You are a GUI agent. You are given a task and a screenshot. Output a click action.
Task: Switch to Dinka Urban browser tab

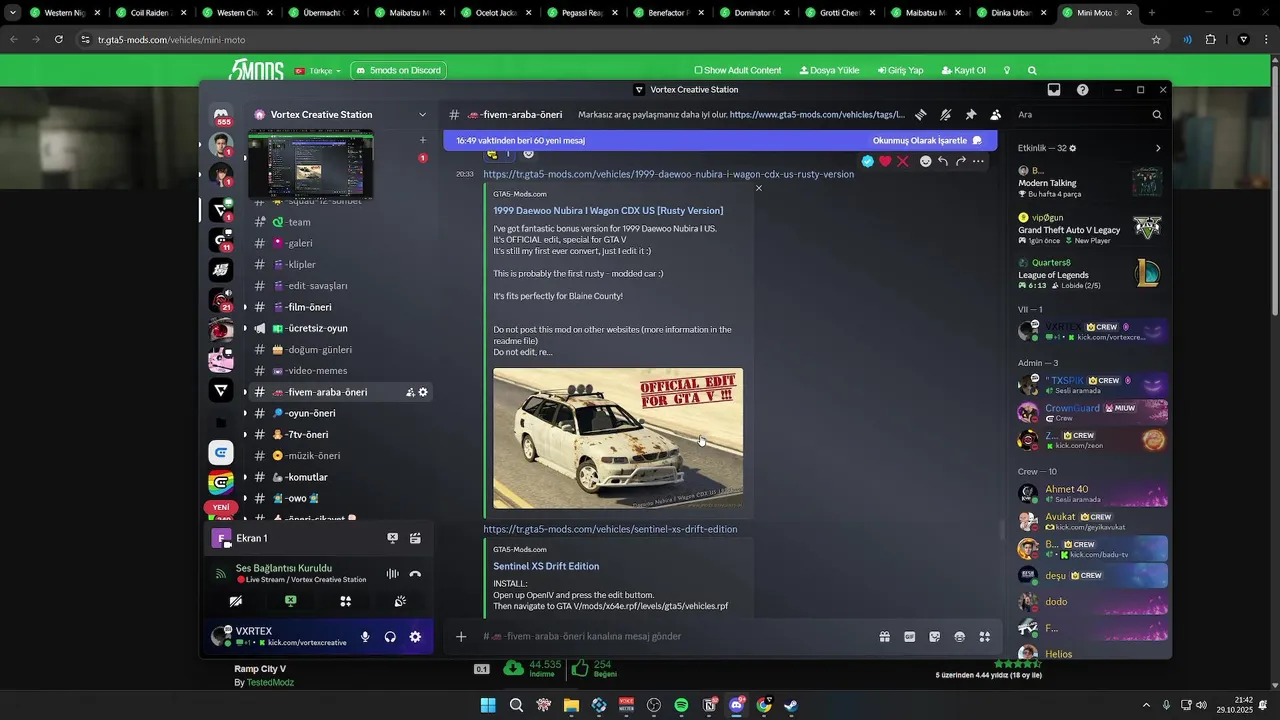click(1012, 13)
